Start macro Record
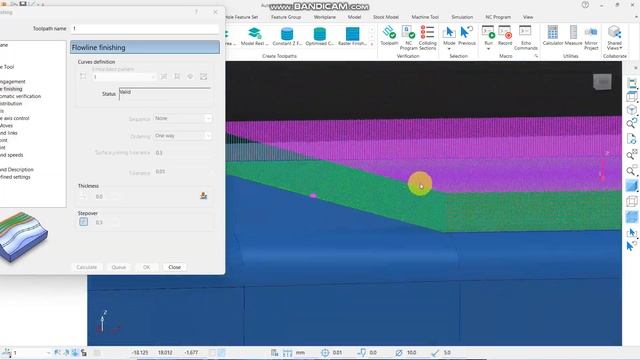This screenshot has width=640, height=360. click(x=505, y=36)
